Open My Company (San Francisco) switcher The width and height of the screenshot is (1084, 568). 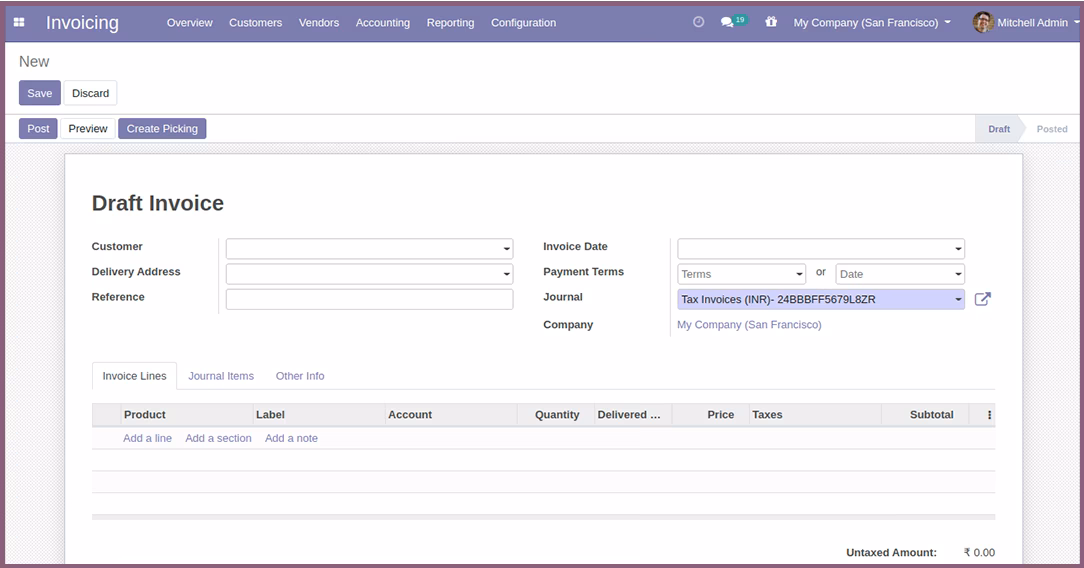(x=872, y=22)
